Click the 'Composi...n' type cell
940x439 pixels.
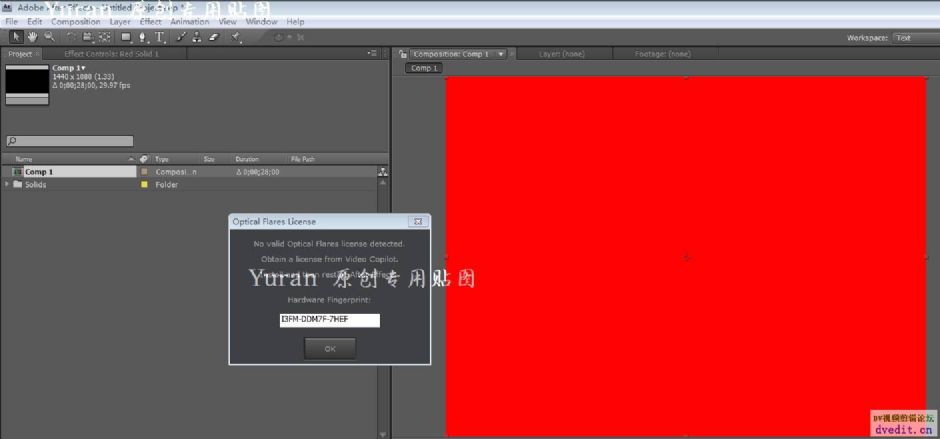pyautogui.click(x=176, y=172)
